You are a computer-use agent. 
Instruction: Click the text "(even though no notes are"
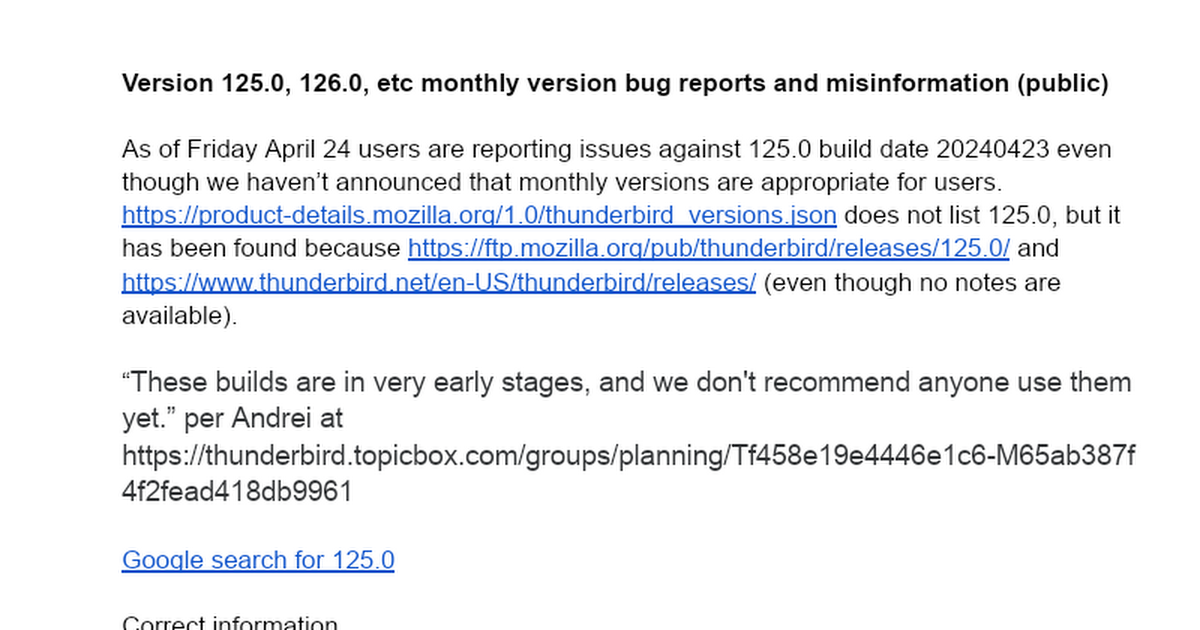911,282
